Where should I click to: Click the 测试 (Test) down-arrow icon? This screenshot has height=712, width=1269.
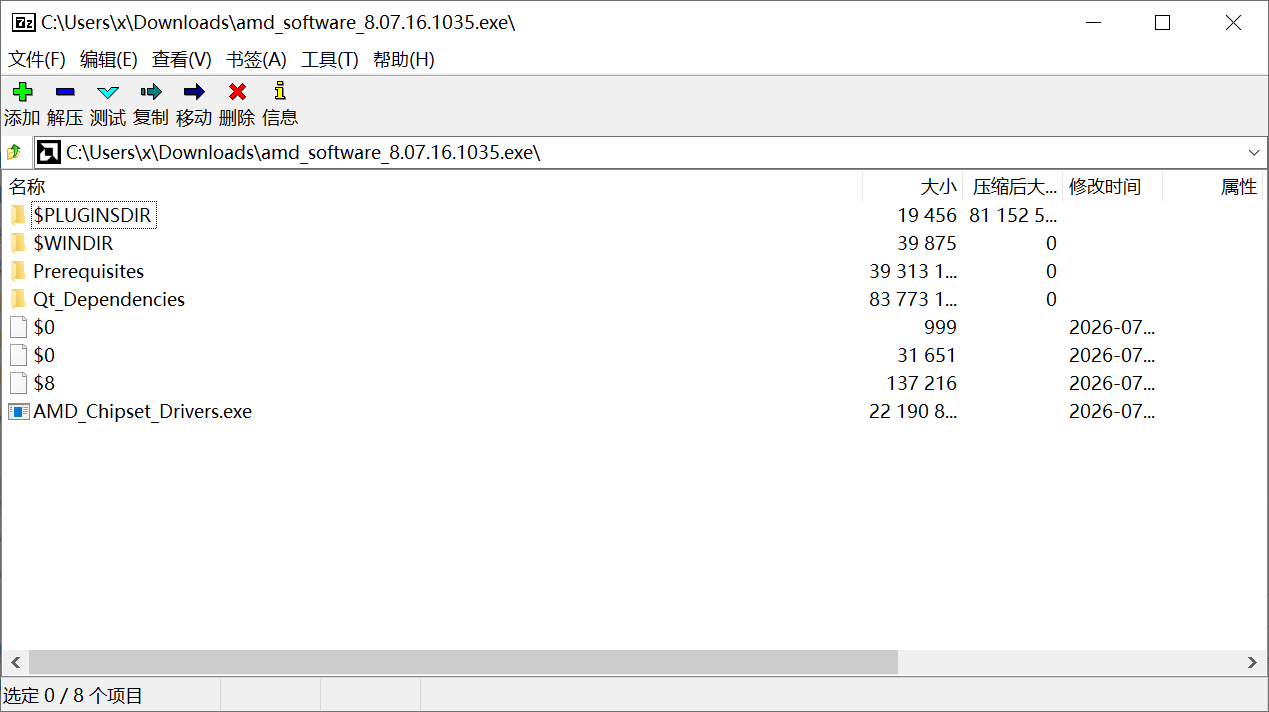(108, 92)
